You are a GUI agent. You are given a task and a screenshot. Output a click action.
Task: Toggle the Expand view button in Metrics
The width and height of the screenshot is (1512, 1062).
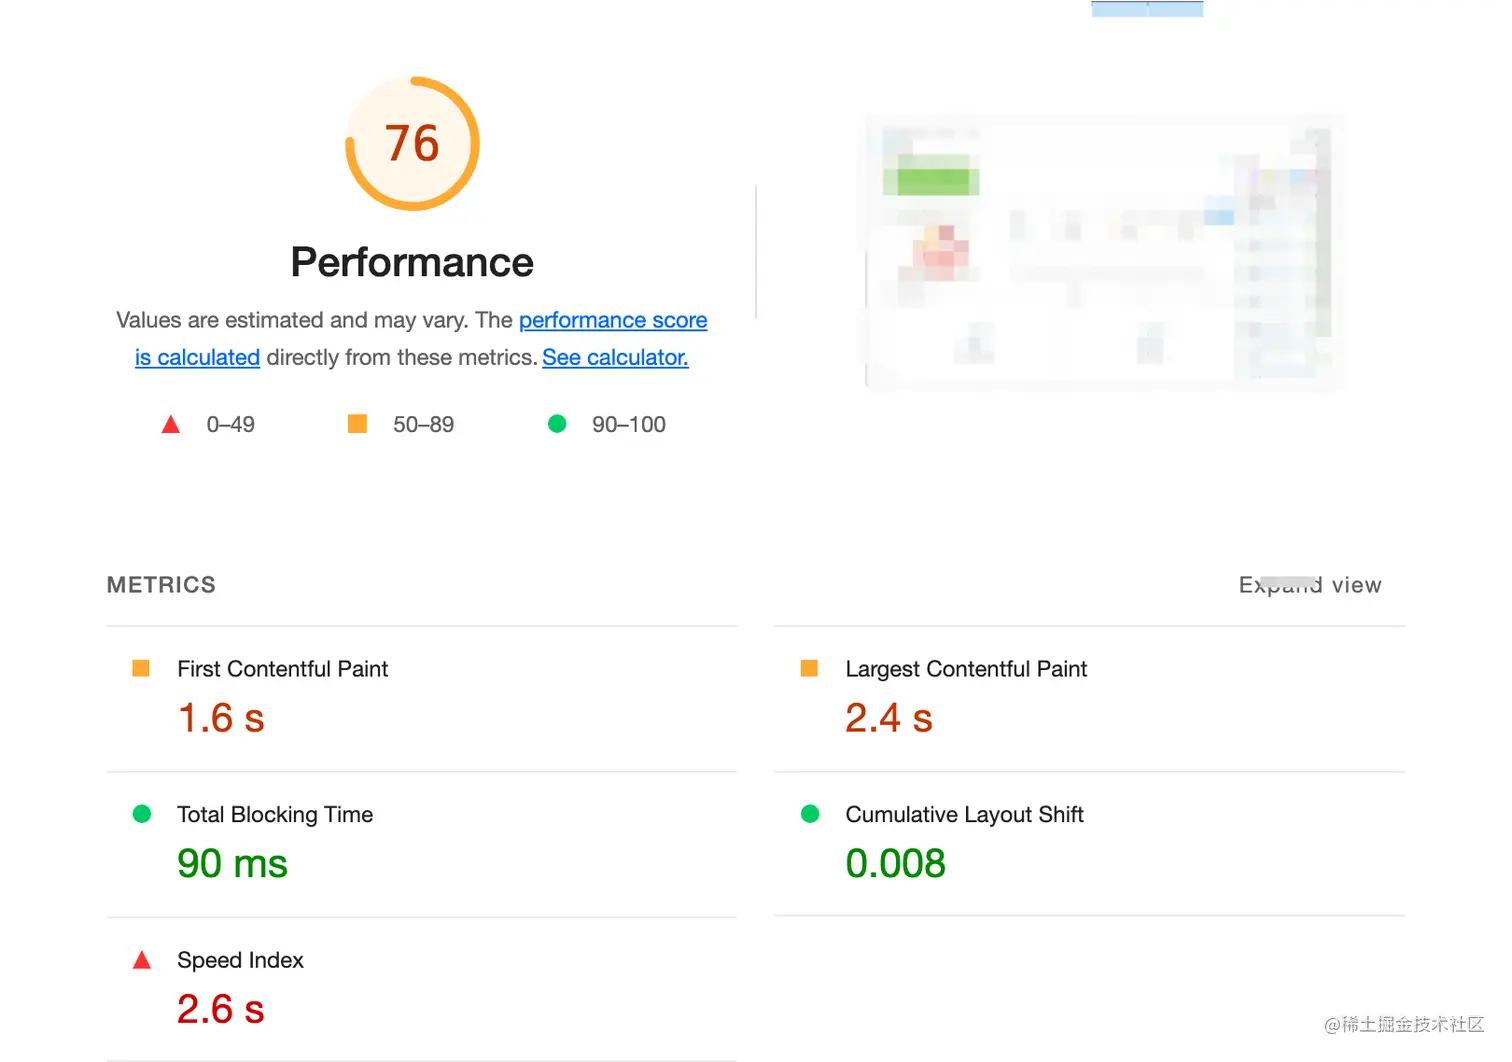(1310, 585)
